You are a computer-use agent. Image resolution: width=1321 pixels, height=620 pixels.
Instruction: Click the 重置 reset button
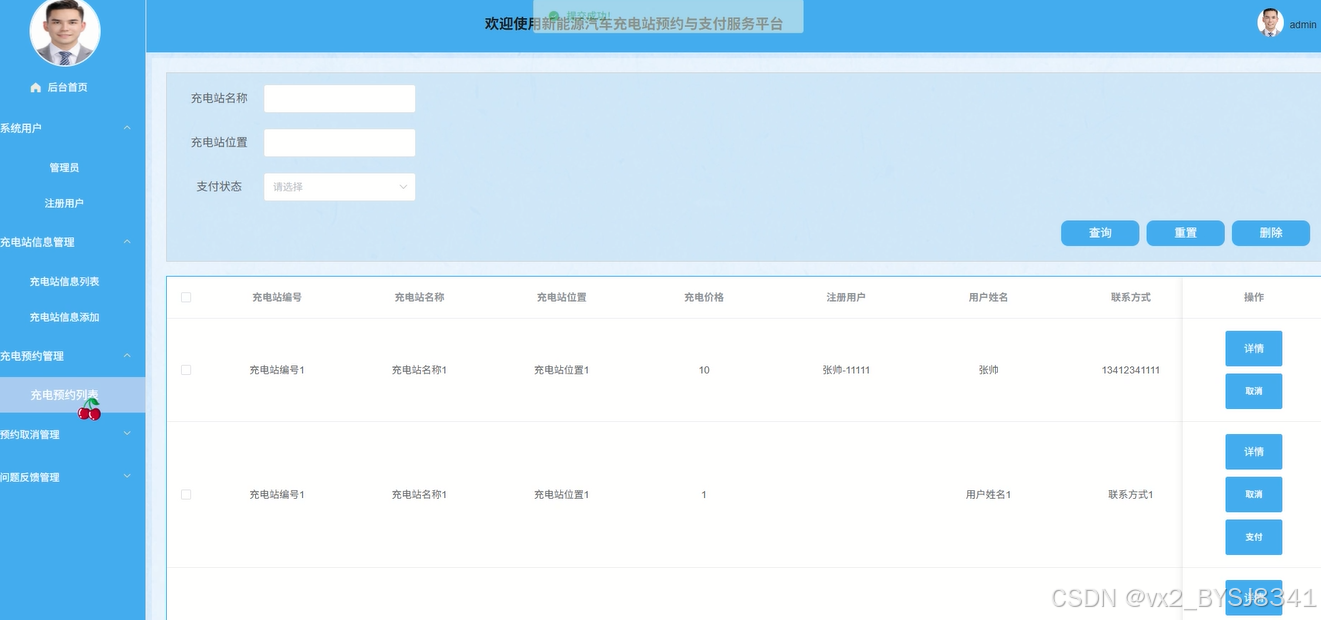(1185, 233)
